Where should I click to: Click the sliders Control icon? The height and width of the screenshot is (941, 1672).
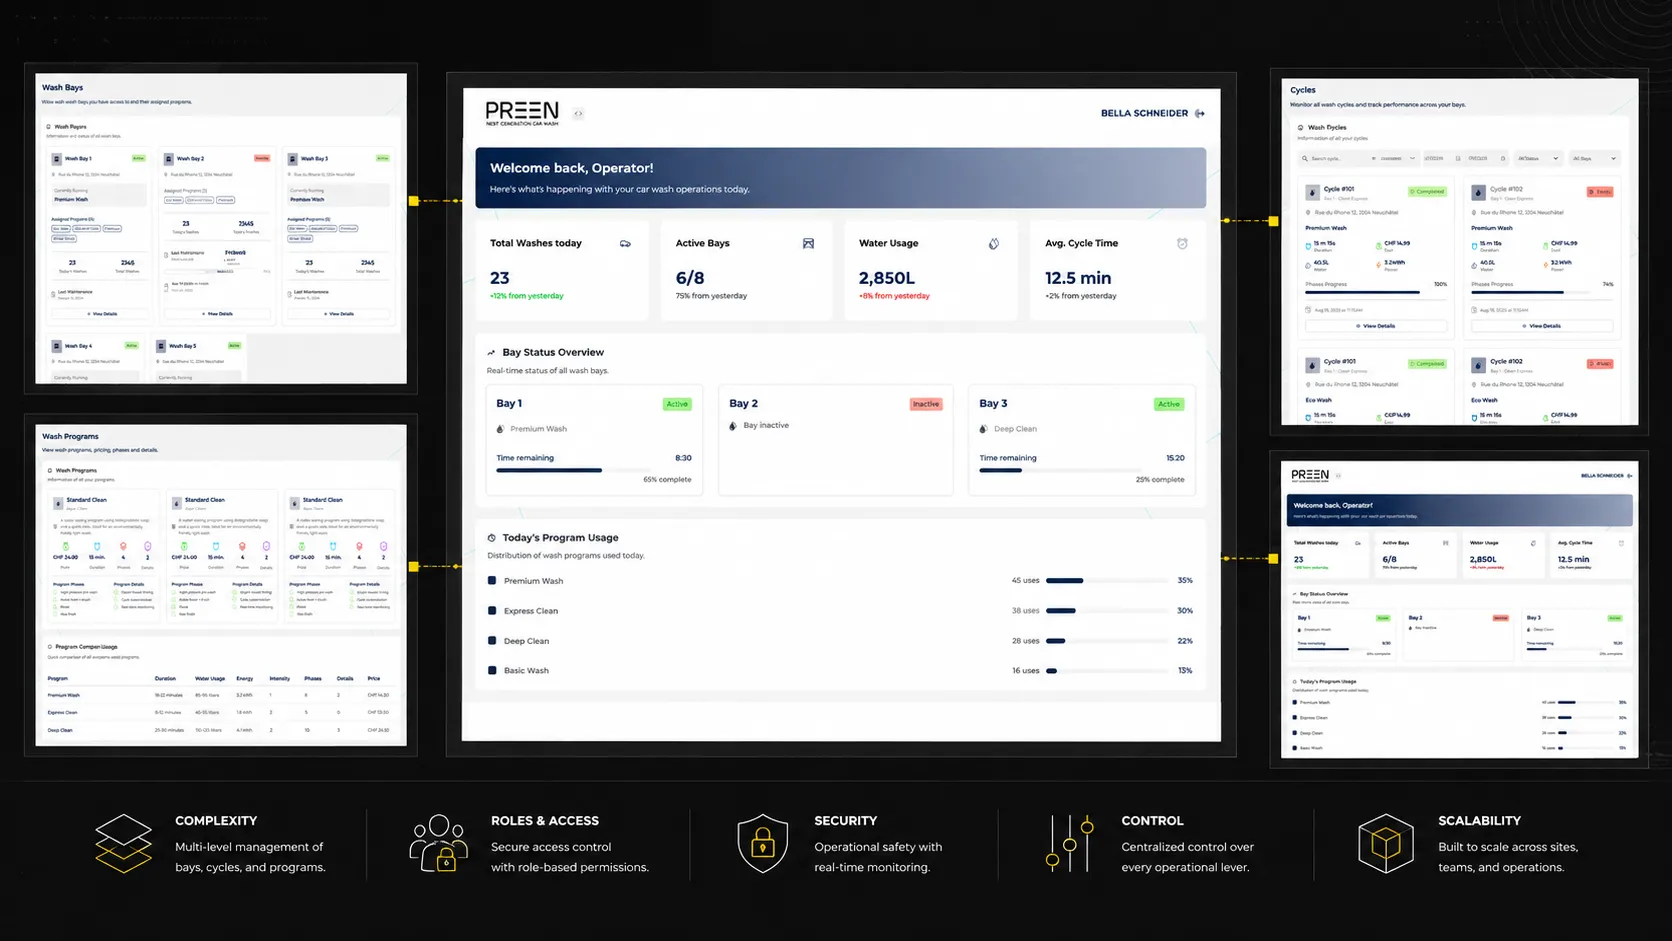1069,843
